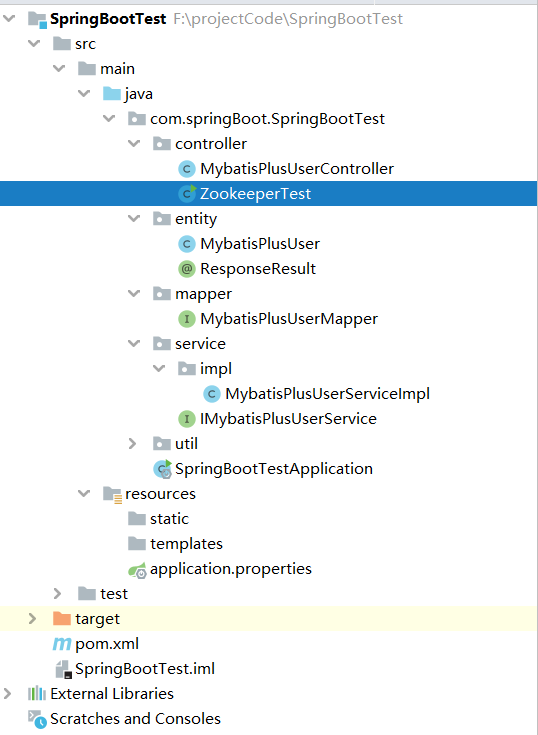Click the com.springBoot.SpringBootTest package icon
This screenshot has height=735, width=538.
click(x=136, y=119)
